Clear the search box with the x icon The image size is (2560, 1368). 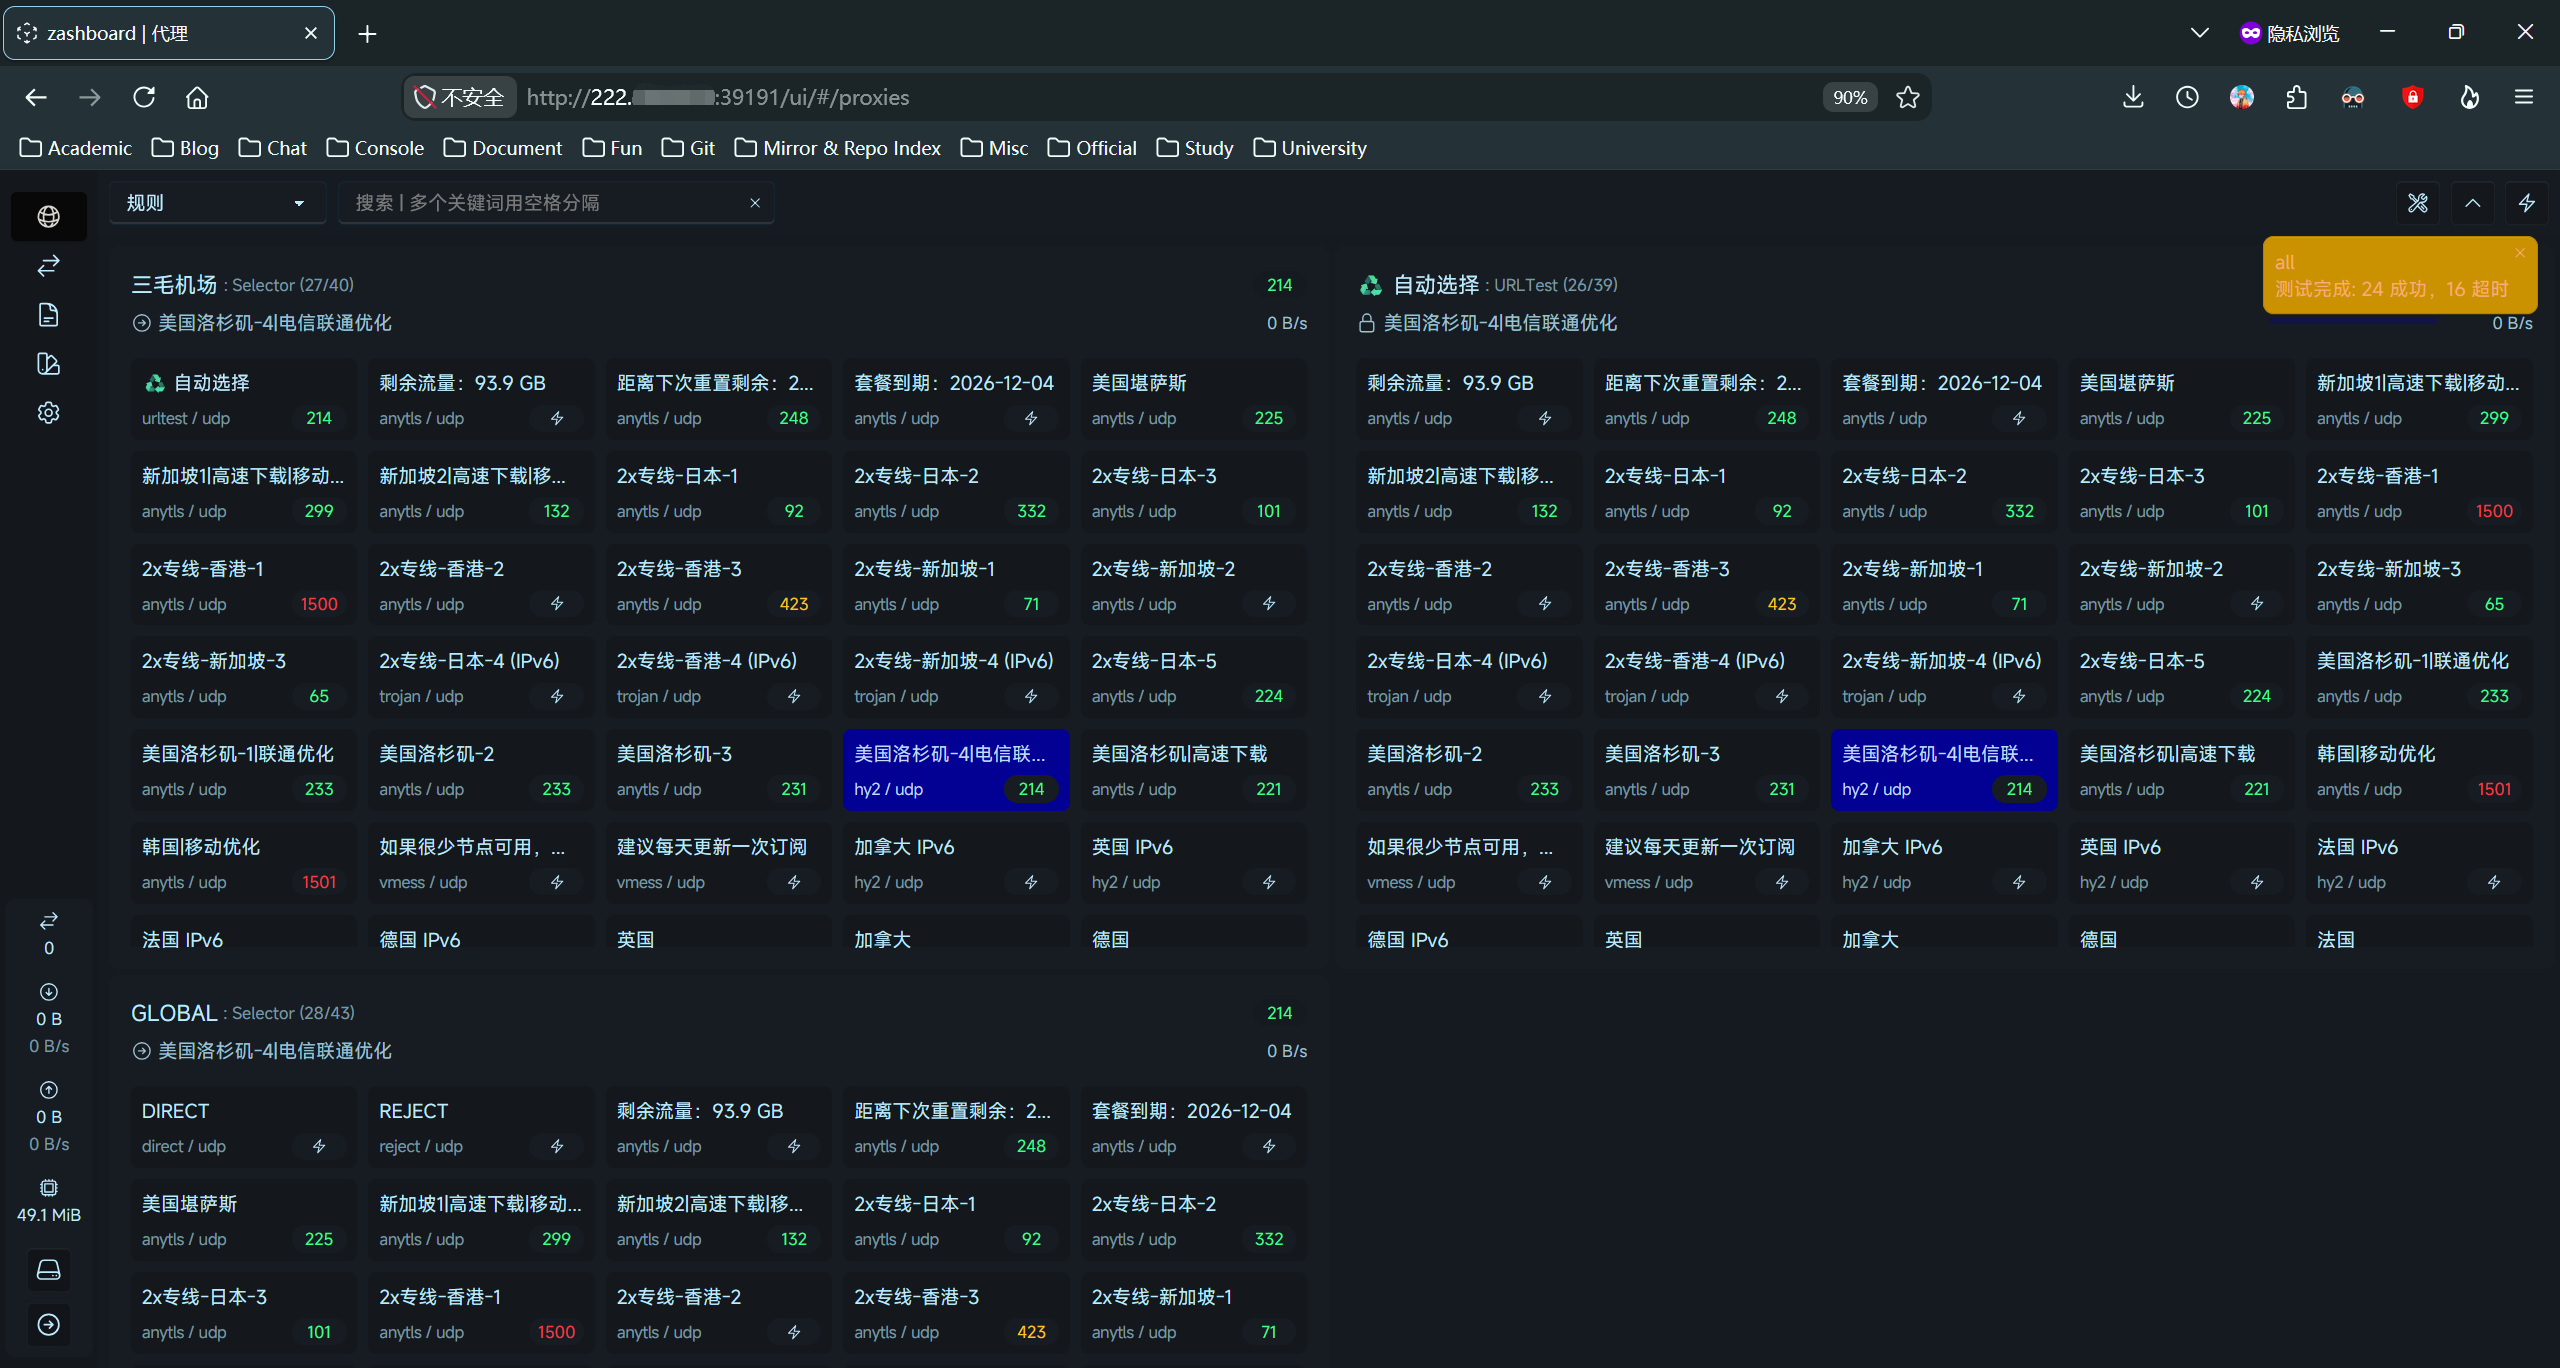[755, 203]
